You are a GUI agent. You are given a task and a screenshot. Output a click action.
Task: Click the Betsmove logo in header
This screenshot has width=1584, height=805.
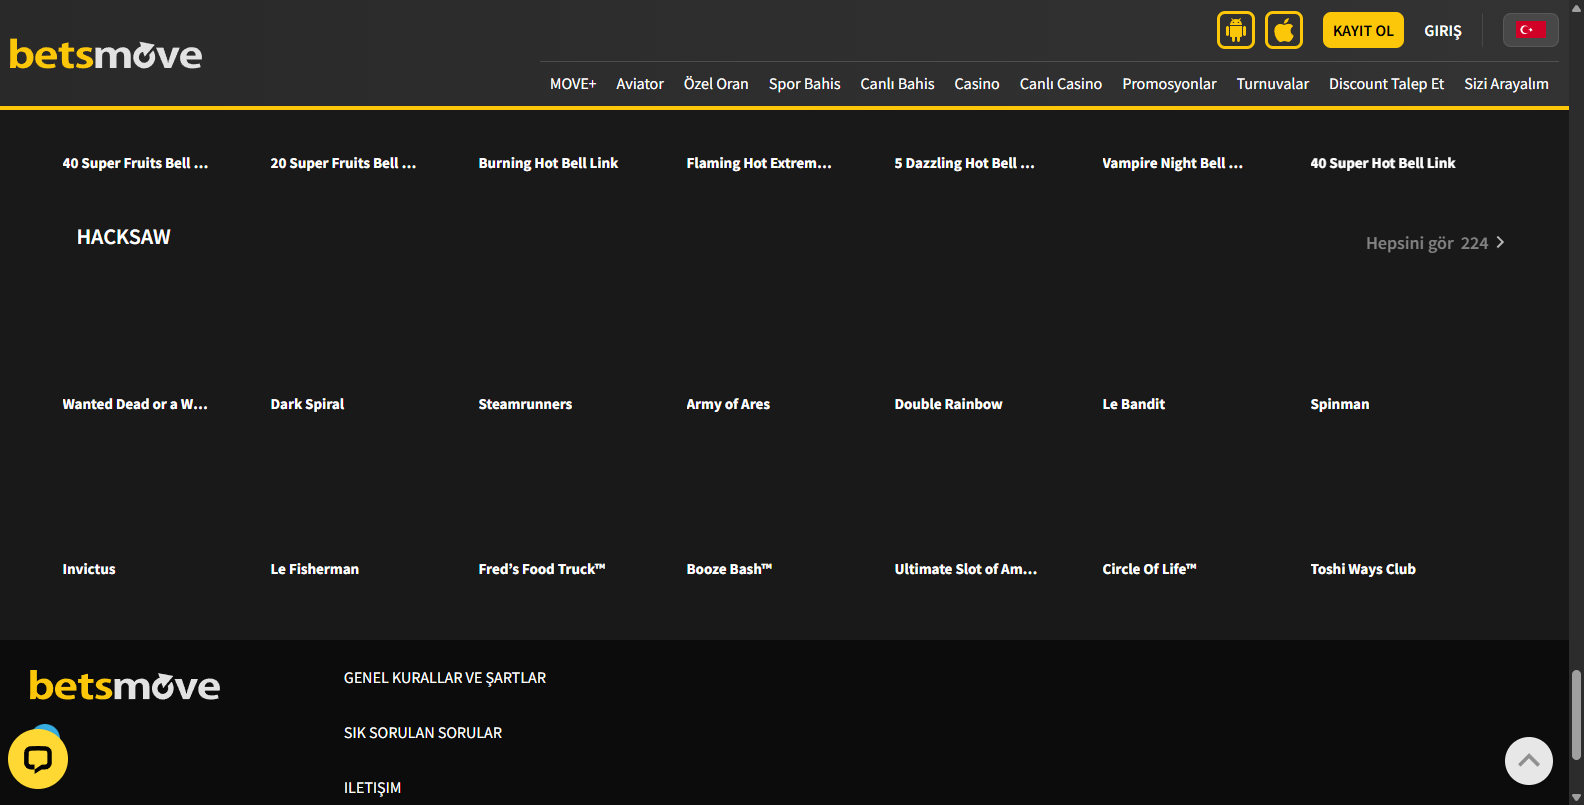coord(106,54)
